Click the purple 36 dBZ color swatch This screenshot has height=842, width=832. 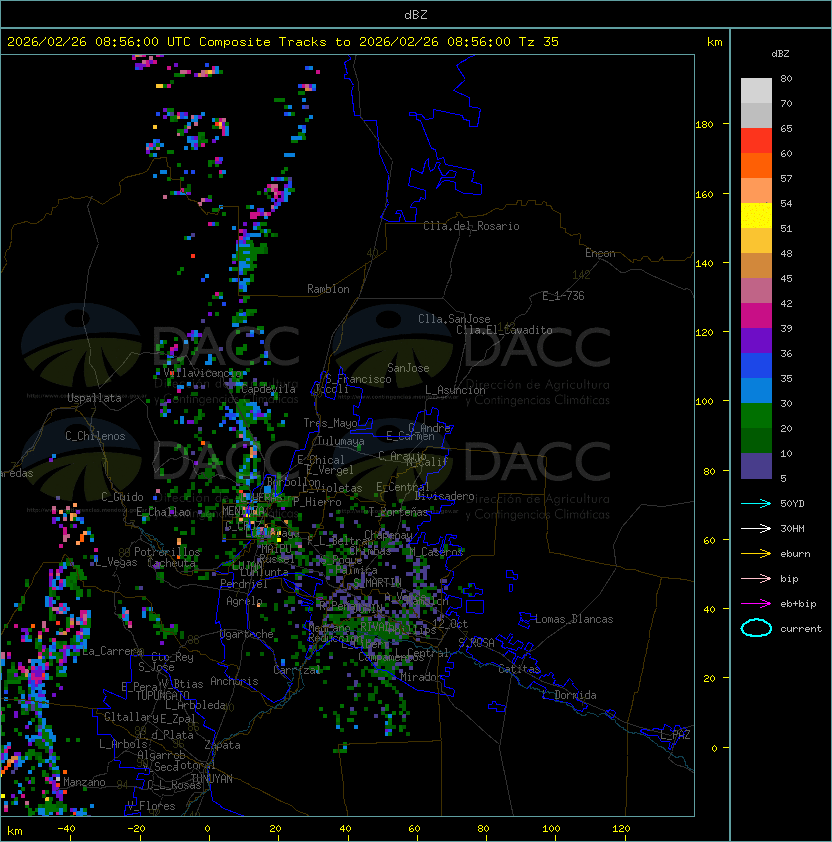[x=756, y=340]
